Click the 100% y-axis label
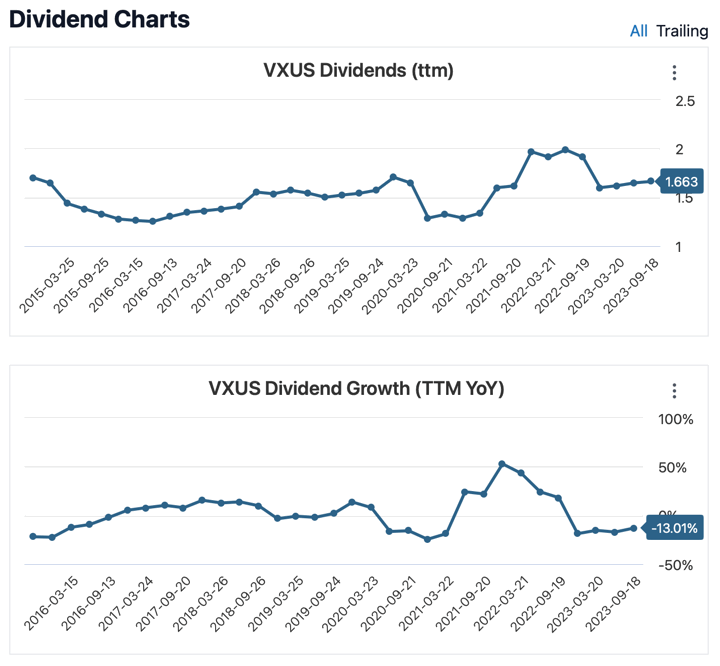720x666 pixels. pyautogui.click(x=676, y=419)
